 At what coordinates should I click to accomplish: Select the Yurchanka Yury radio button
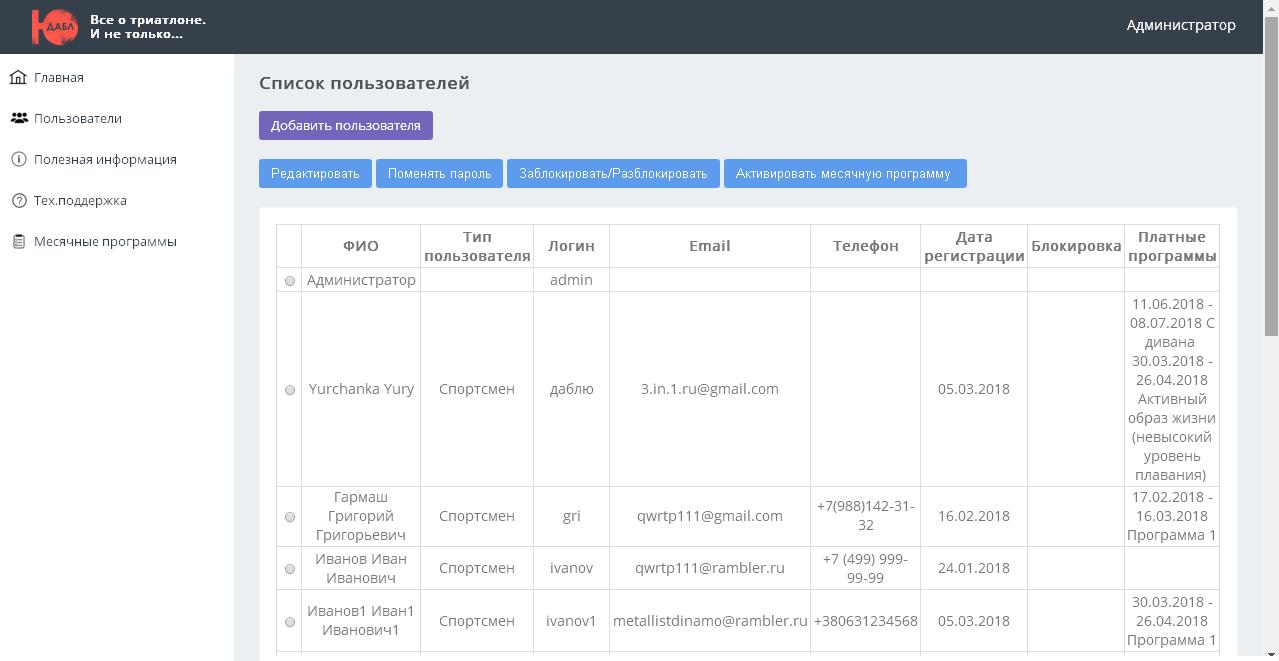(290, 390)
